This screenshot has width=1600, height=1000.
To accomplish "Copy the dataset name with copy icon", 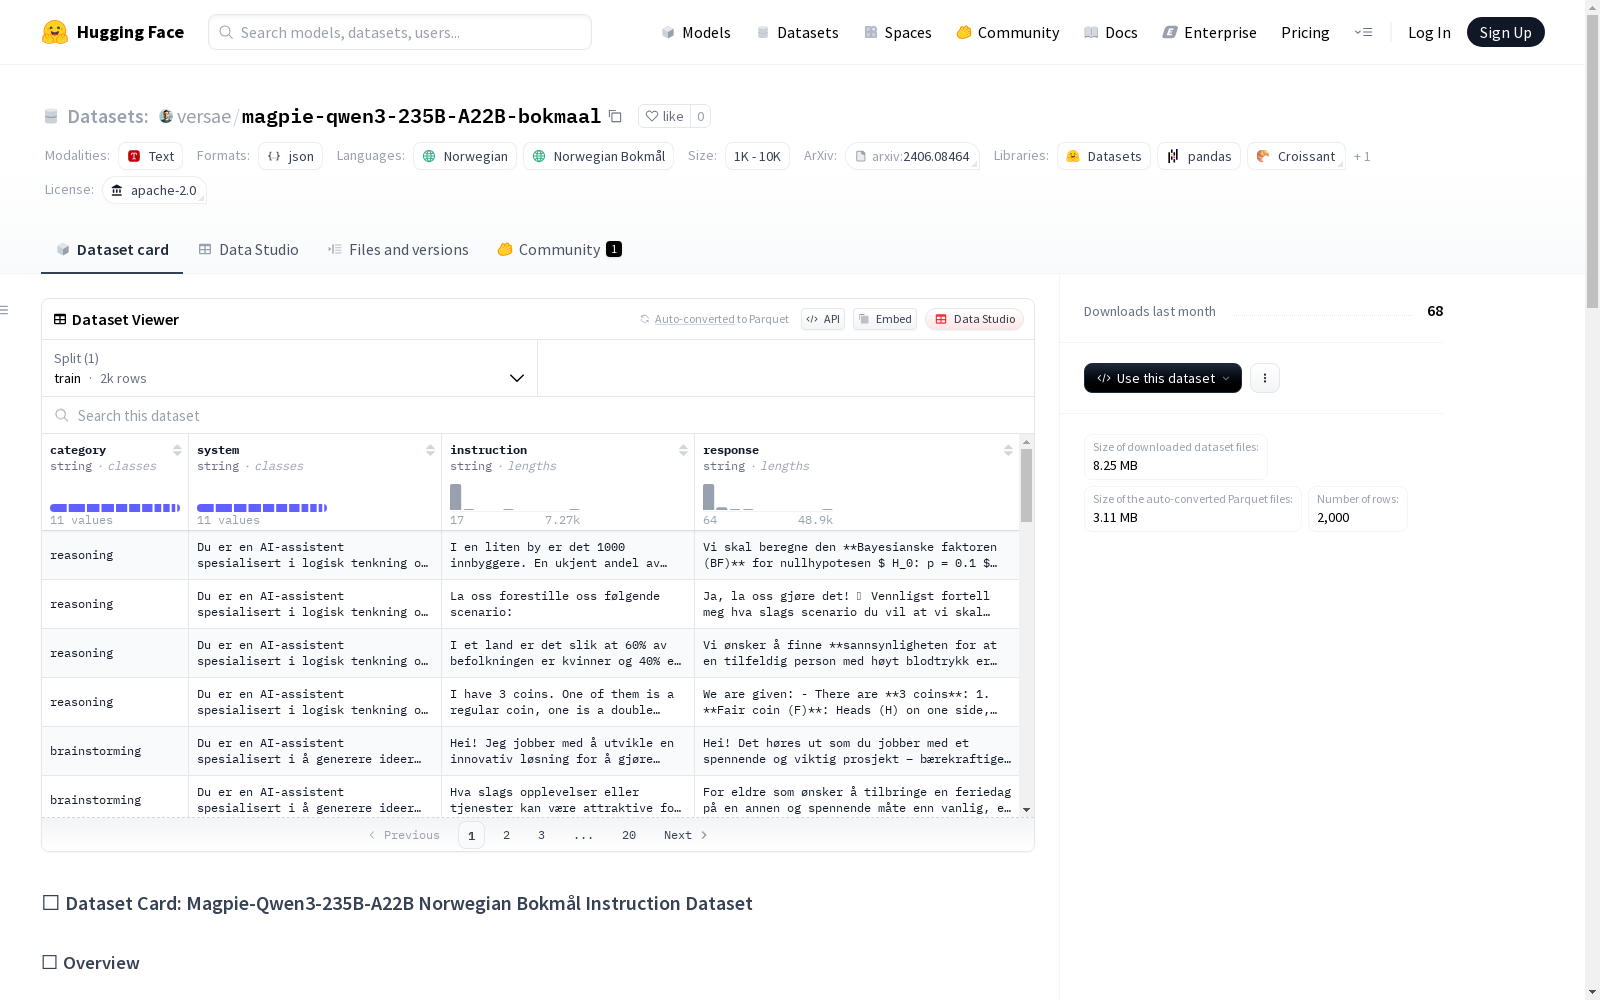I will coord(616,116).
